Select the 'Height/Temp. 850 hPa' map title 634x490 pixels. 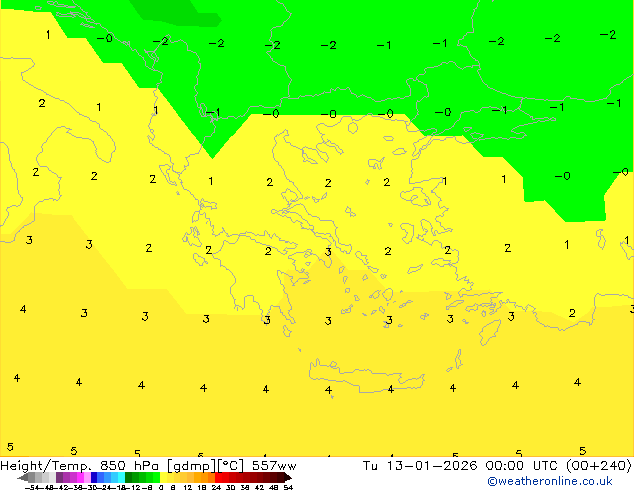pyautogui.click(x=79, y=466)
